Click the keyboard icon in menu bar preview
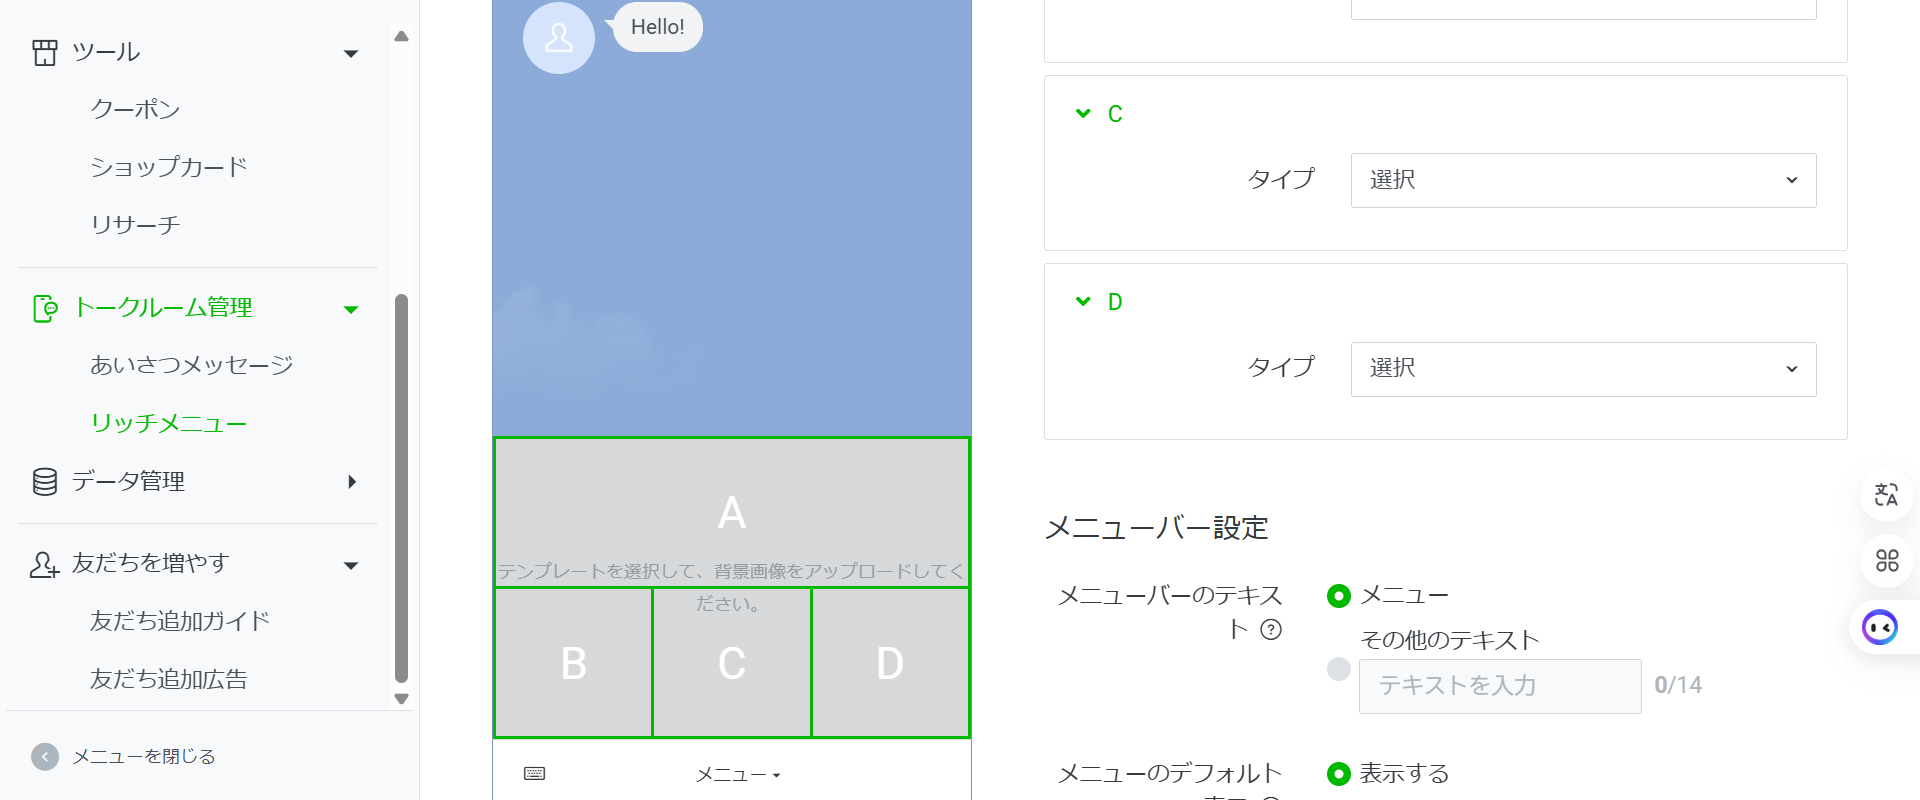This screenshot has width=1920, height=800. click(x=535, y=773)
